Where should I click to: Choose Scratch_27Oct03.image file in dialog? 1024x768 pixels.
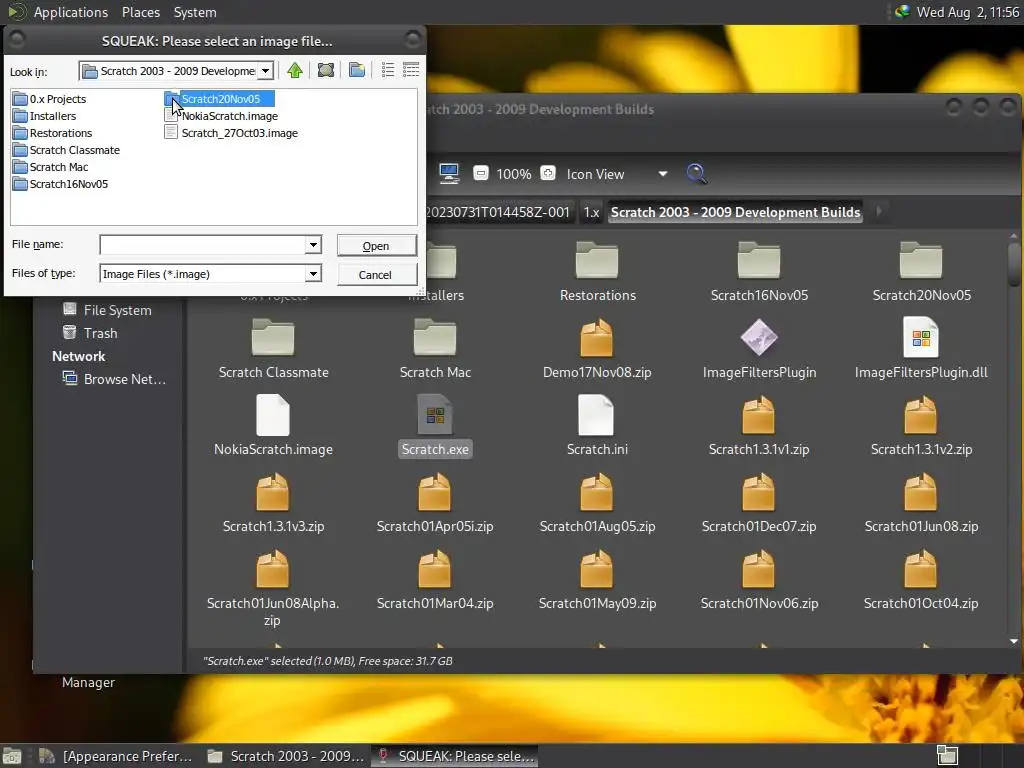(231, 133)
